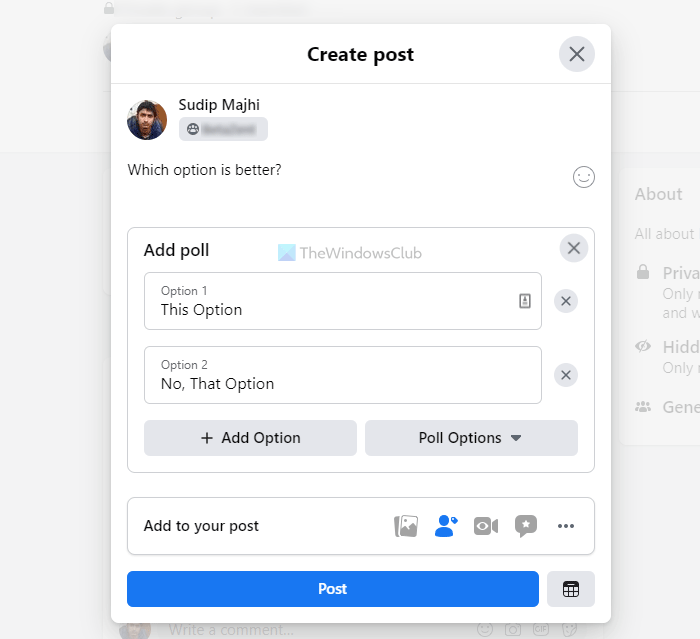The width and height of the screenshot is (700, 639).
Task: Publish with the blue Post button
Action: coord(332,589)
